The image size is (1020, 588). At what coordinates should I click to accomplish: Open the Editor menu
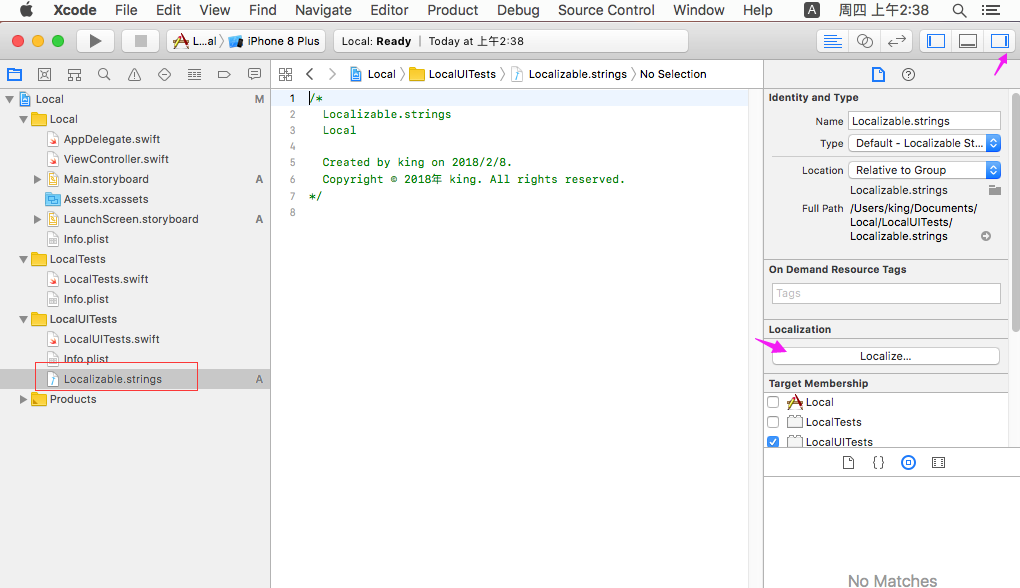click(389, 10)
